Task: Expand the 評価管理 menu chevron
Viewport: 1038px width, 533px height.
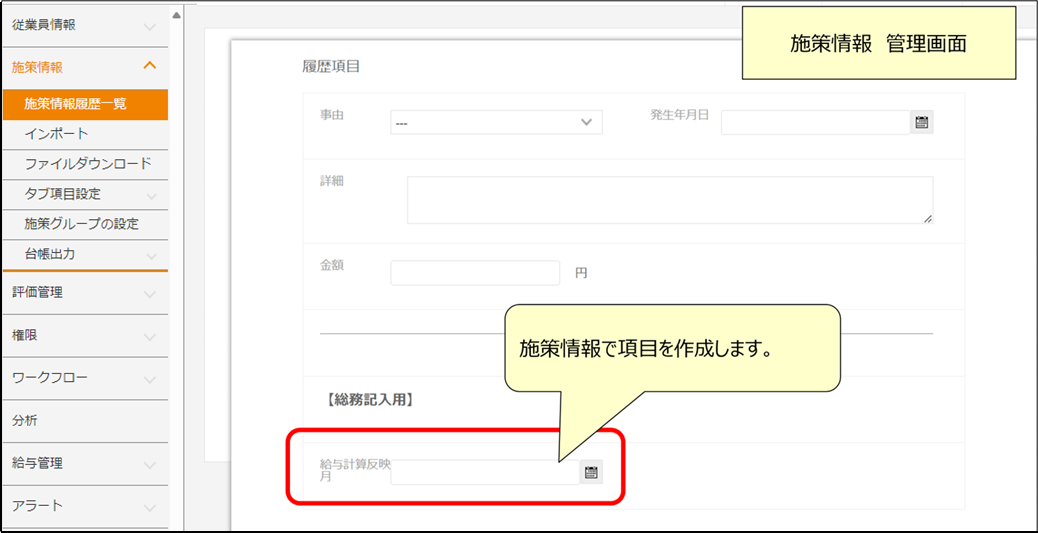Action: tap(150, 294)
